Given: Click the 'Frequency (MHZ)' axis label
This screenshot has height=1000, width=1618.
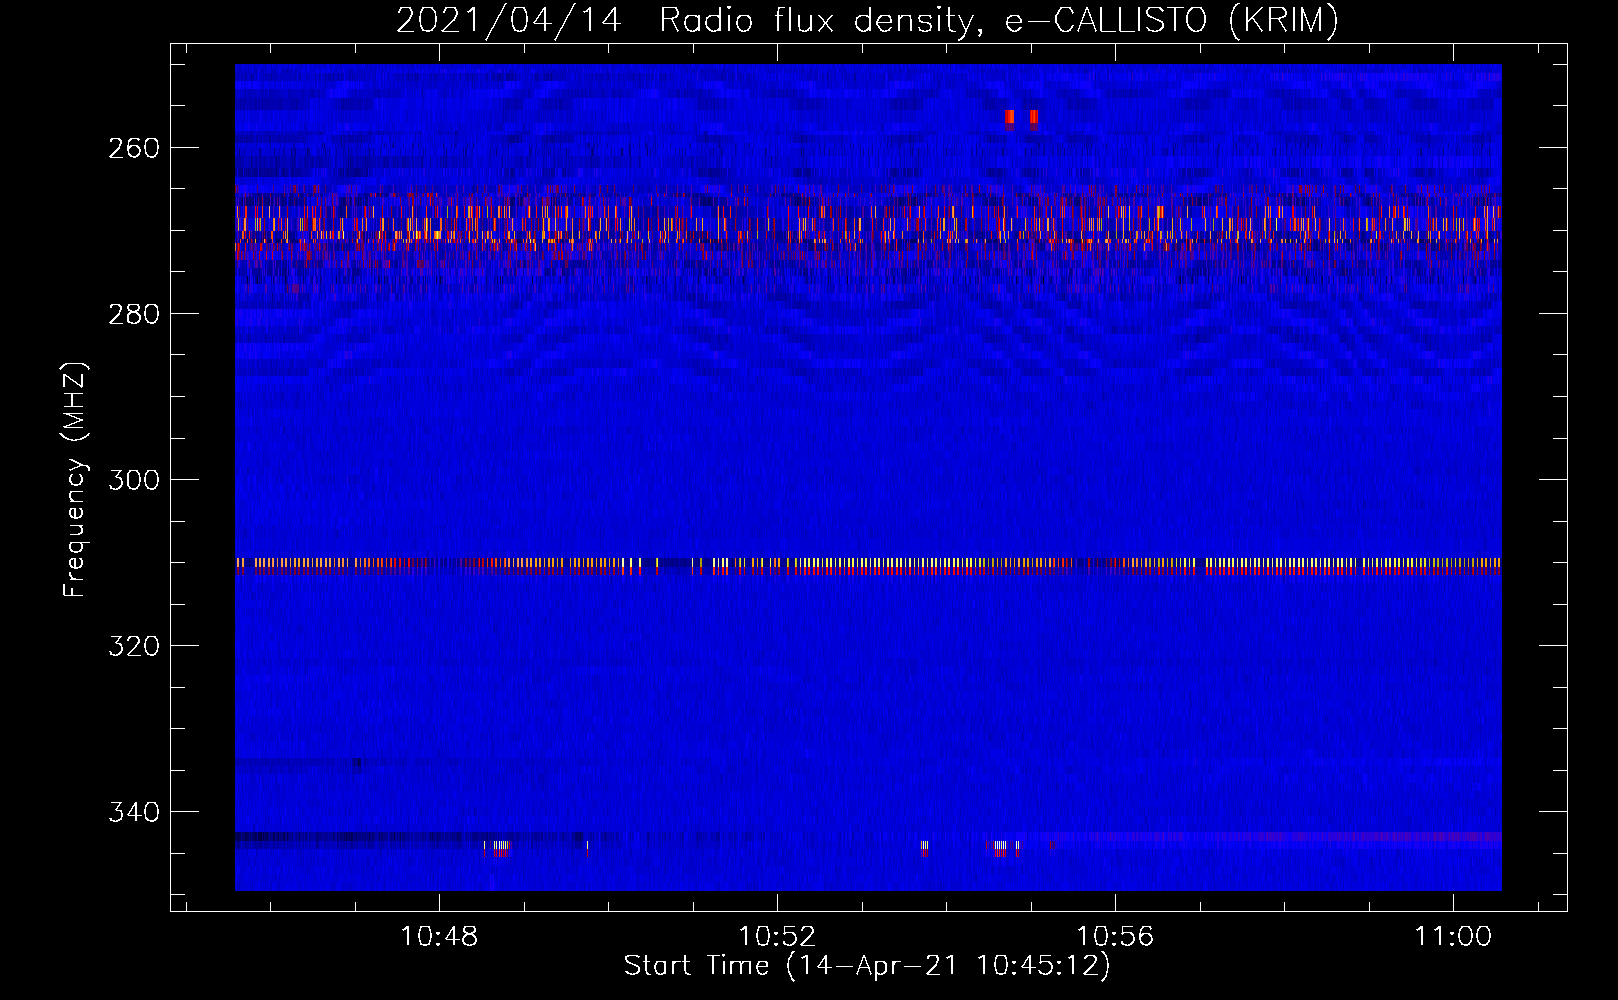Looking at the screenshot, I should (x=76, y=479).
